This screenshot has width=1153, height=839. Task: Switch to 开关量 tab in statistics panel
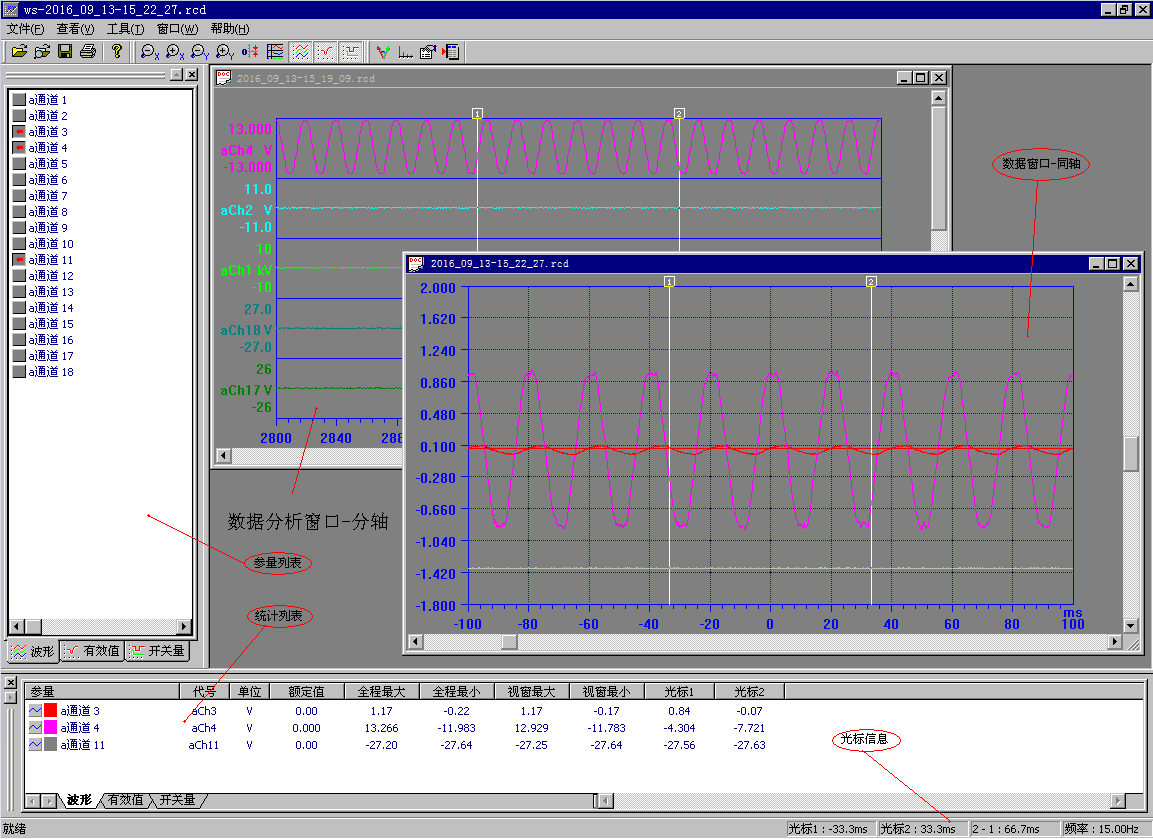(177, 800)
